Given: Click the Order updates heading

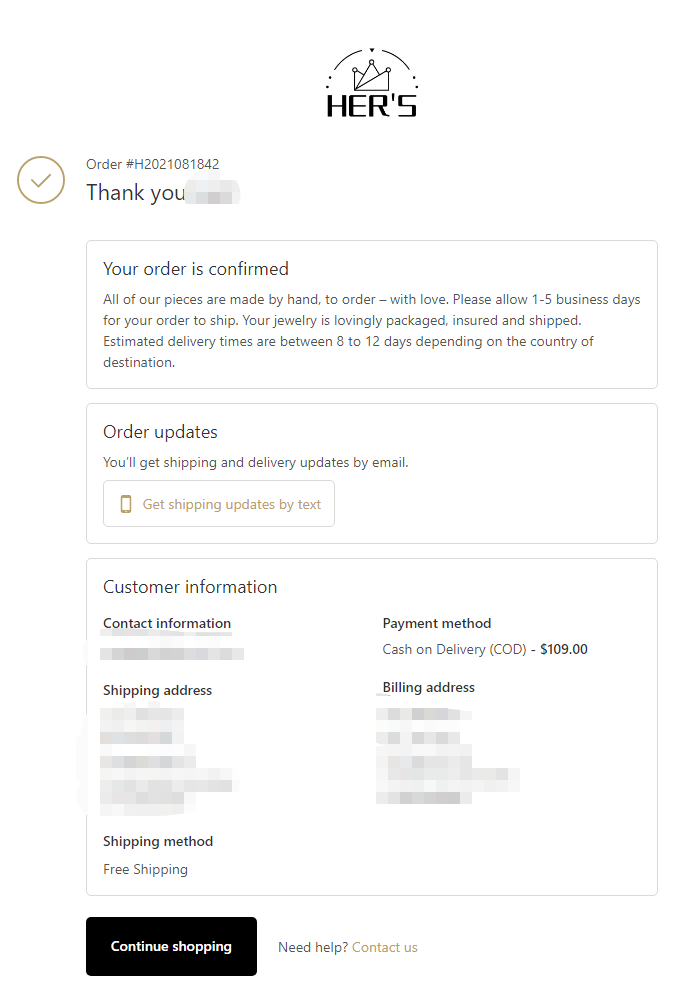Looking at the screenshot, I should pos(161,432).
